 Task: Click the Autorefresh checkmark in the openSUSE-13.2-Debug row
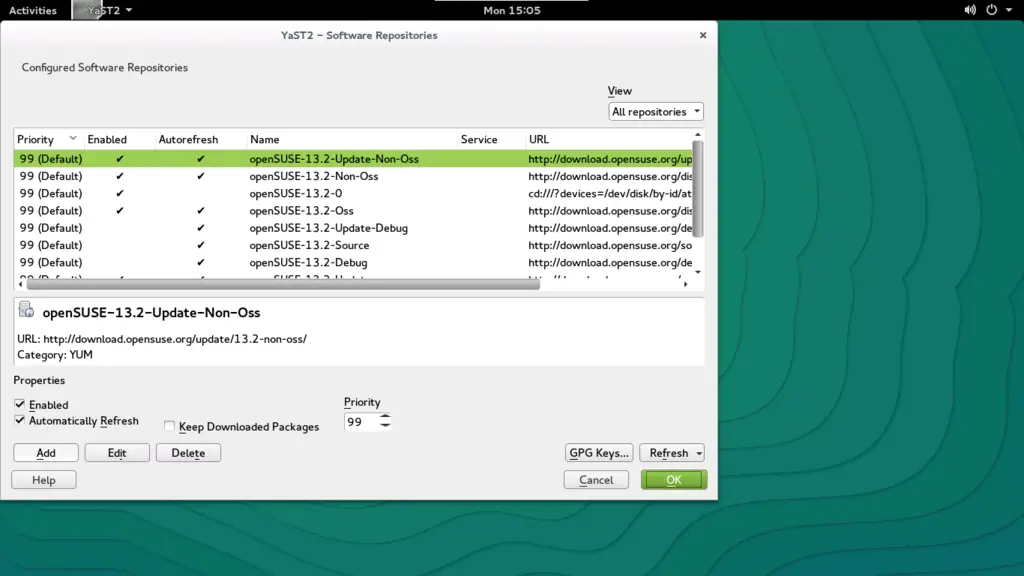pyautogui.click(x=200, y=263)
